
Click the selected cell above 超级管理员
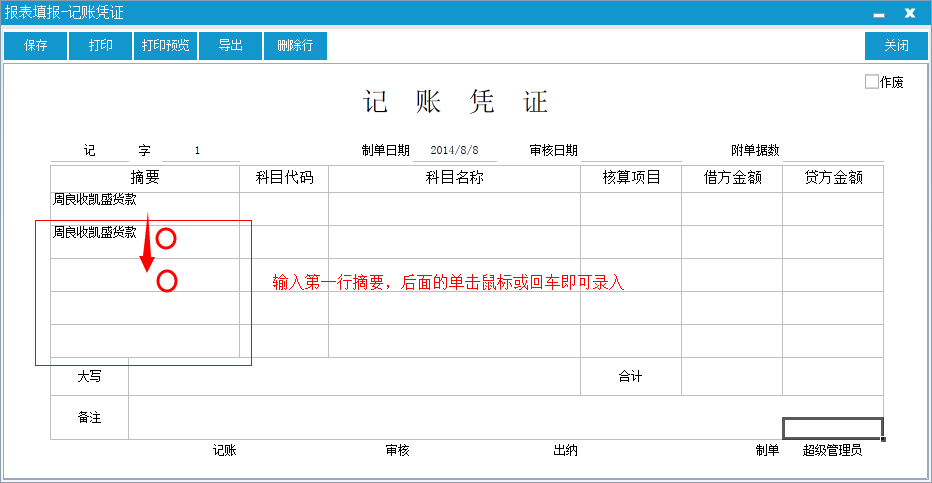833,428
